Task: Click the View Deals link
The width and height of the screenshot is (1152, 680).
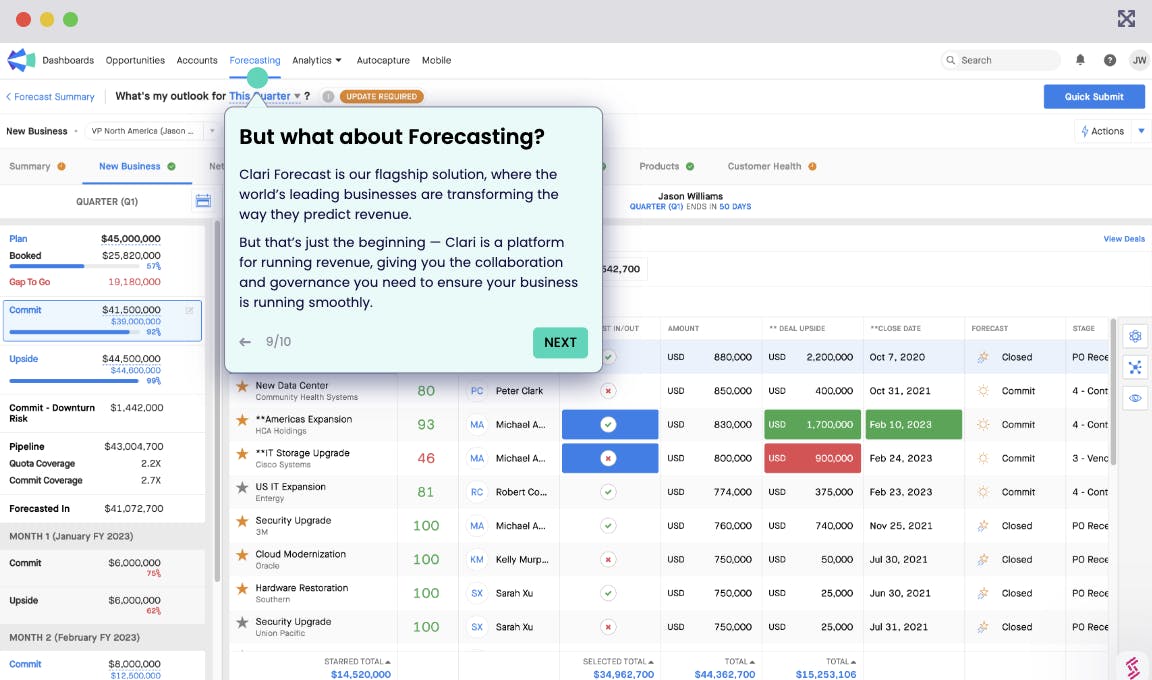Action: pyautogui.click(x=1123, y=239)
